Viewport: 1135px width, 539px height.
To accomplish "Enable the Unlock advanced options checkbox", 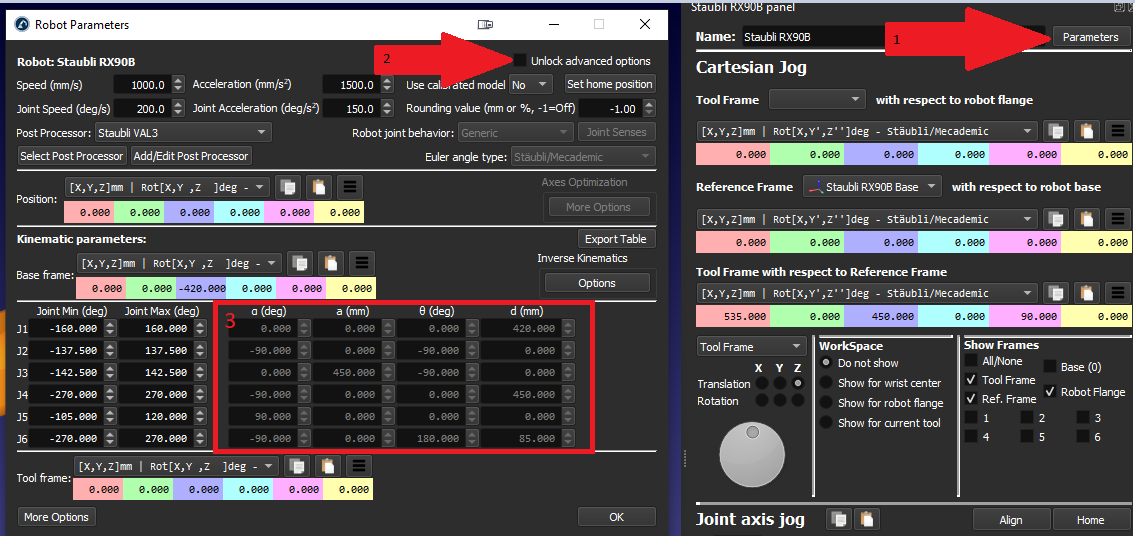I will pyautogui.click(x=519, y=61).
